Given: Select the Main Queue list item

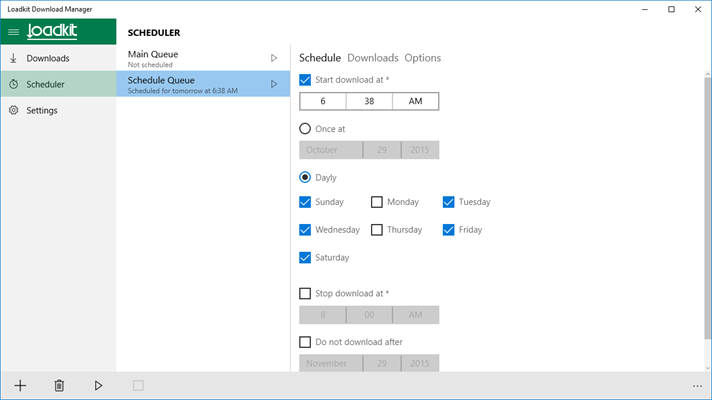Looking at the screenshot, I should (x=190, y=58).
